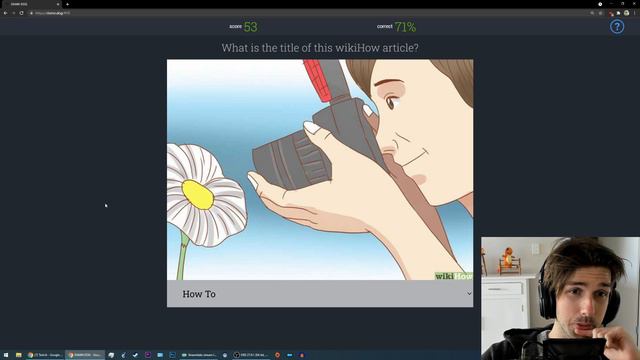Bookmark this page with star icon

tap(600, 13)
